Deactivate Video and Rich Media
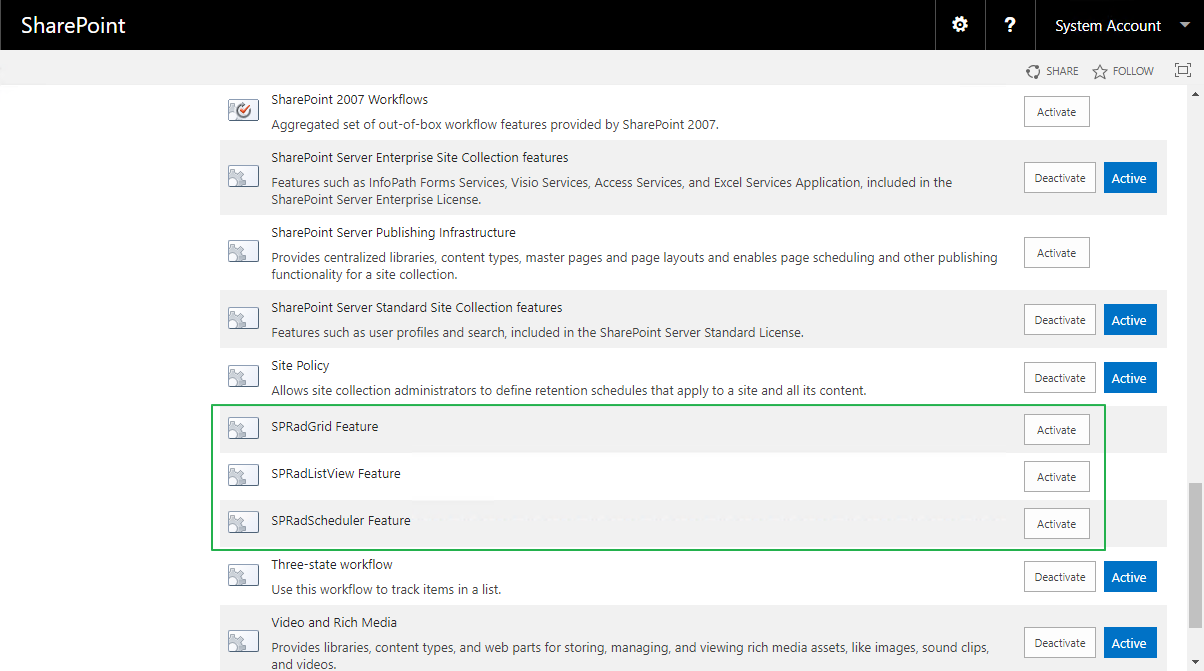Screen dimensions: 1204x671 point(1060,643)
